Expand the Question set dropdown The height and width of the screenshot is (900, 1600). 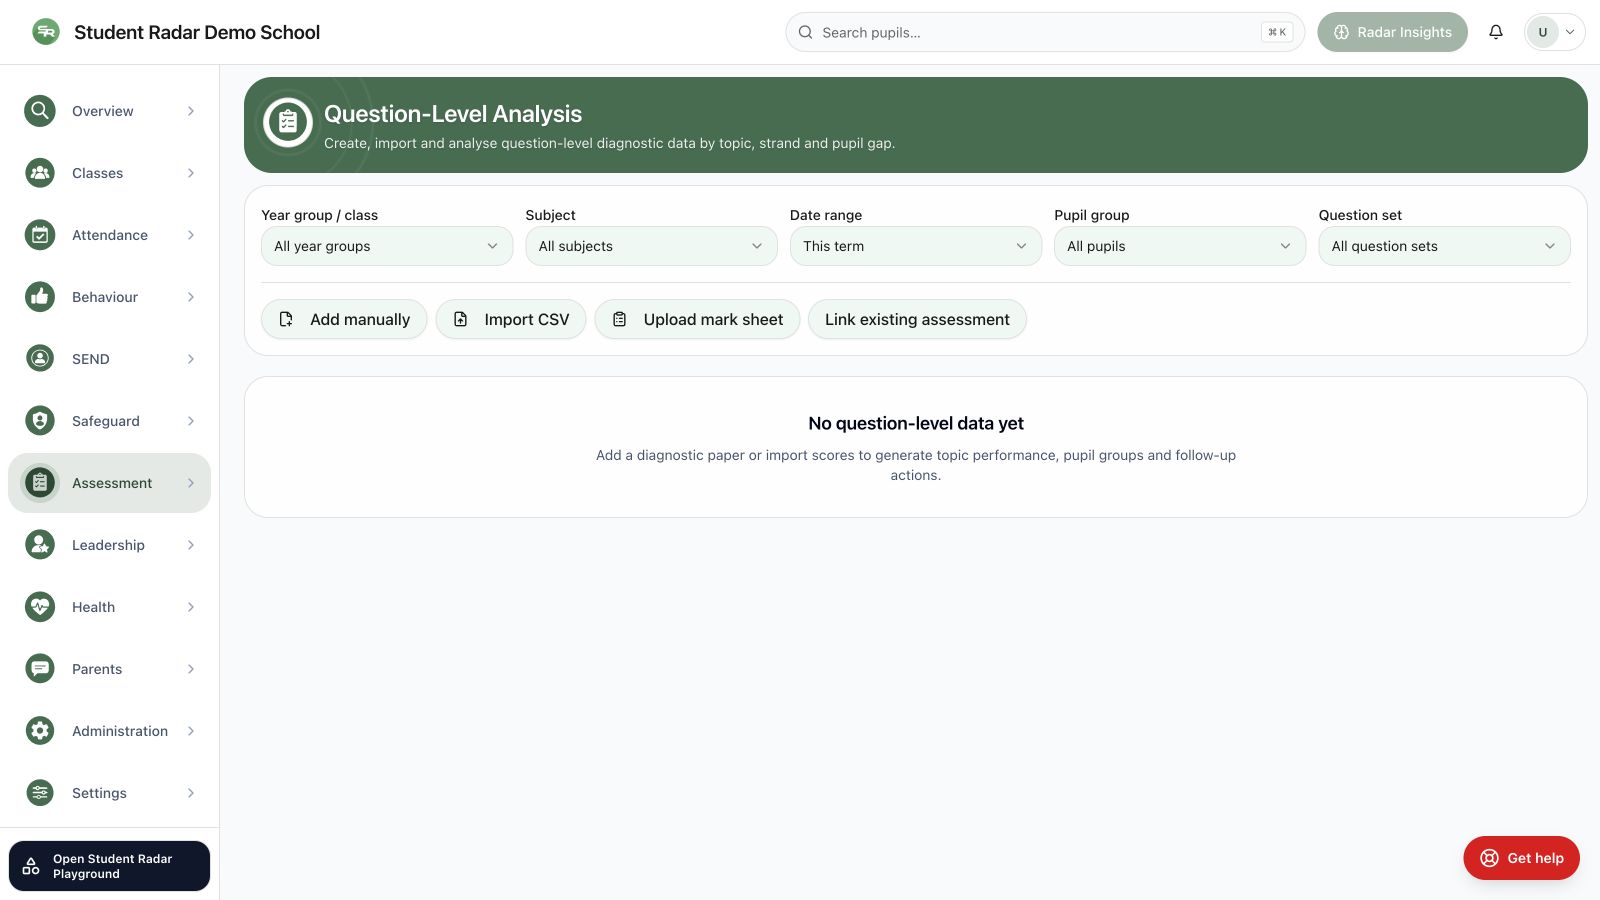point(1444,246)
